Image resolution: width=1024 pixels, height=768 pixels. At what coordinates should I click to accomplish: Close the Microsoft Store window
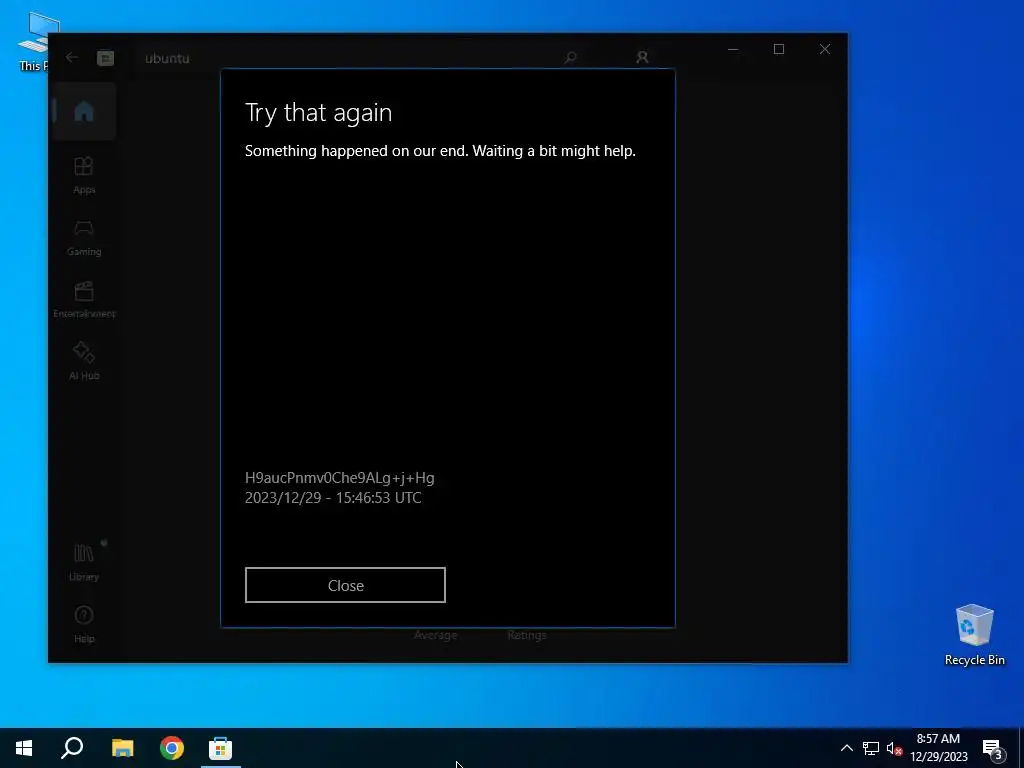[x=825, y=49]
